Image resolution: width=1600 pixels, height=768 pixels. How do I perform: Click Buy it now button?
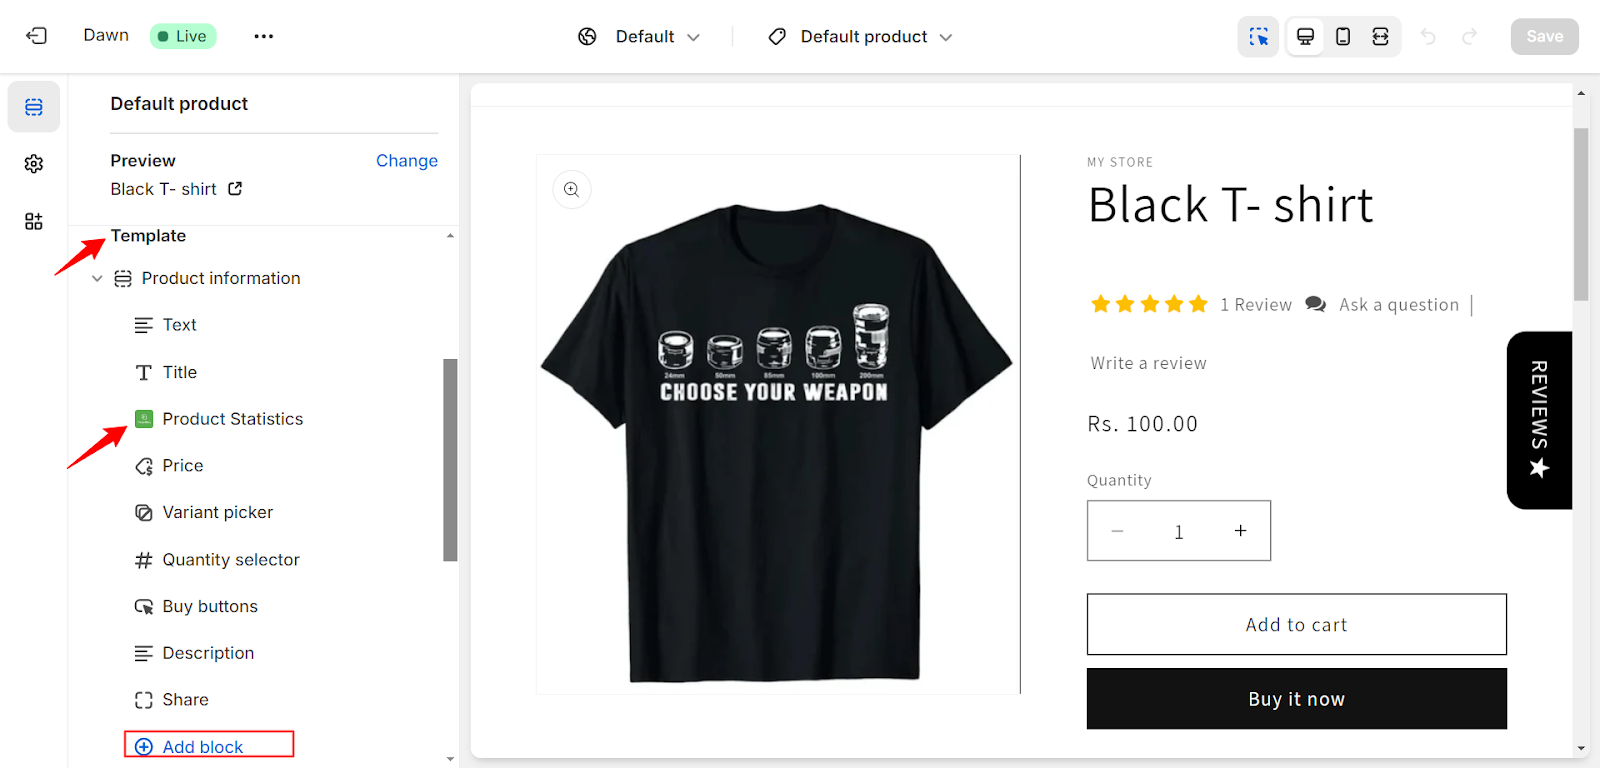pyautogui.click(x=1296, y=699)
